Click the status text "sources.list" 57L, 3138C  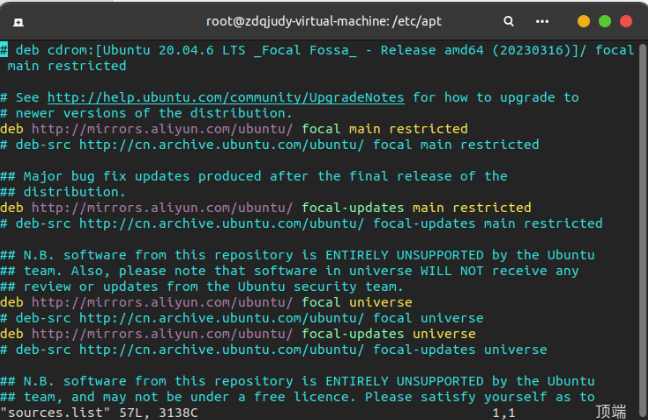(x=99, y=413)
